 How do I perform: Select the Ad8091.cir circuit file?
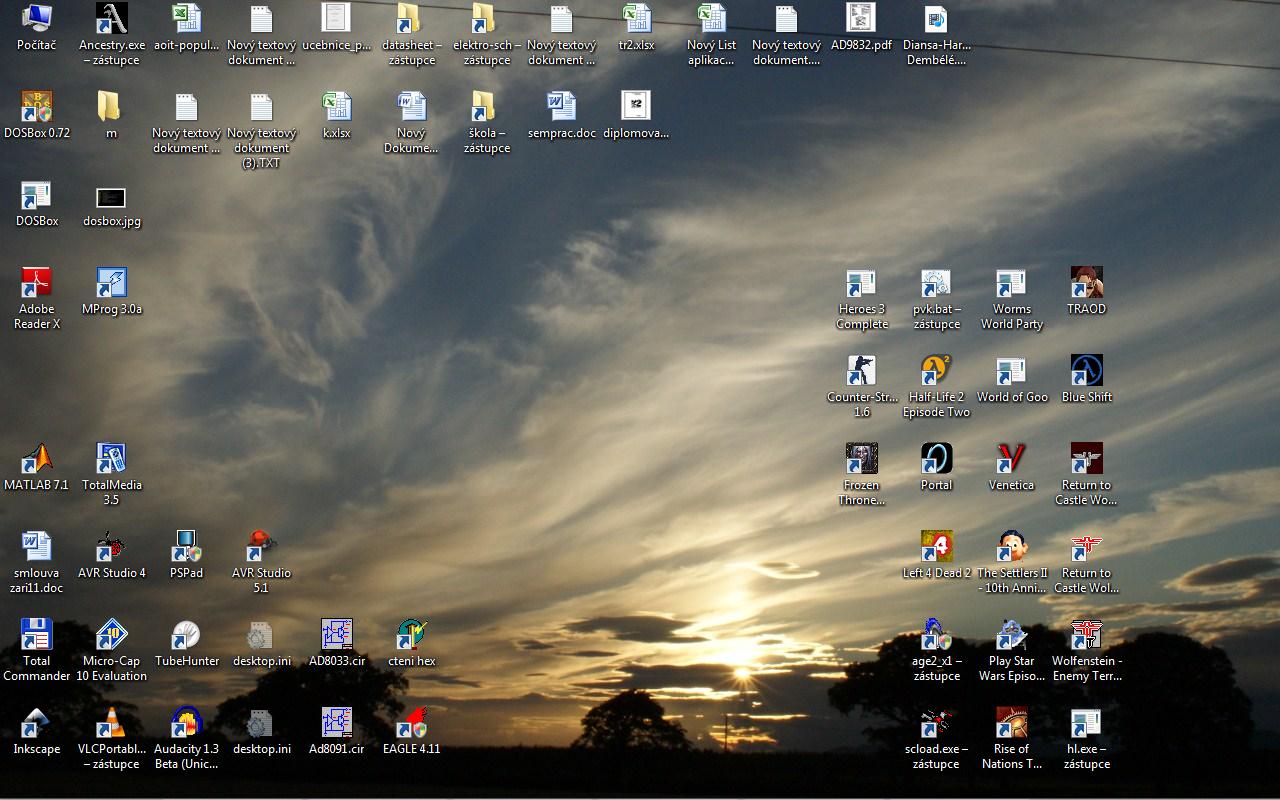336,723
